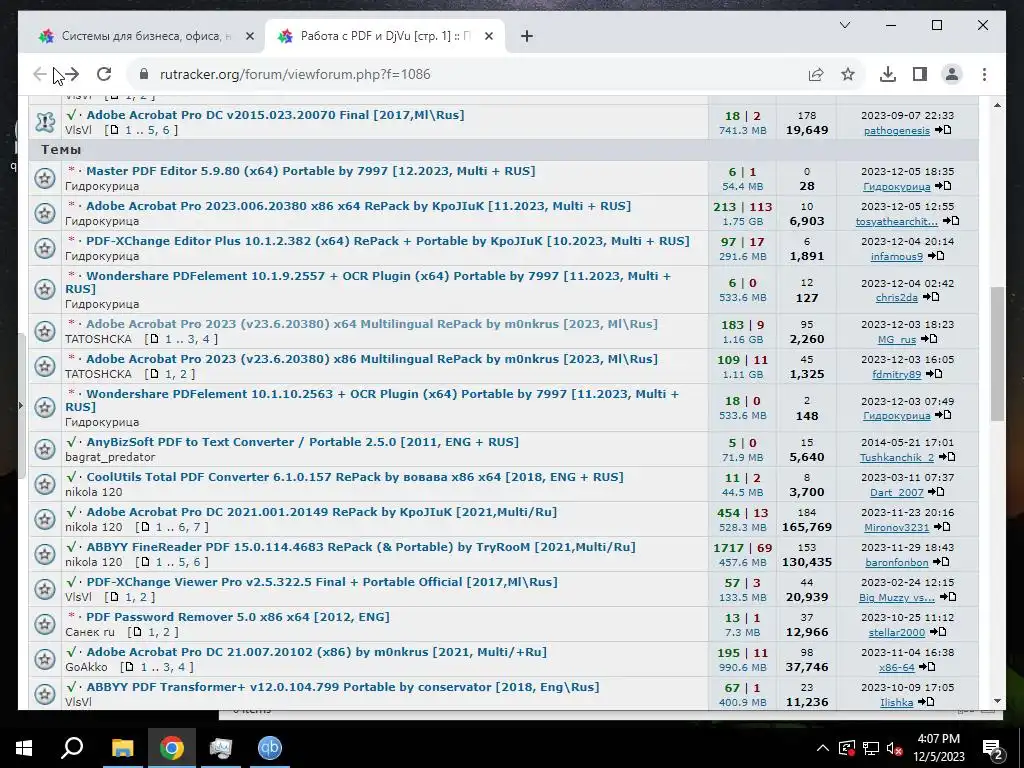This screenshot has height=768, width=1024.
Task: Share this page using the share icon
Action: tap(816, 74)
